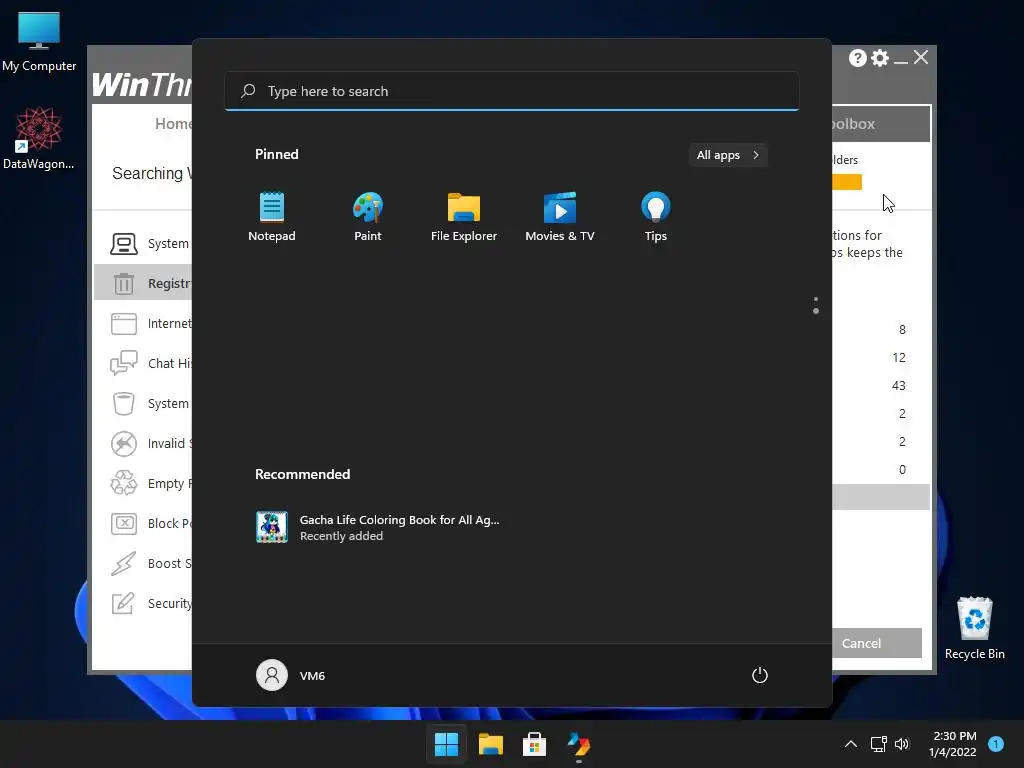Cancel the WinThruster scan
Viewport: 1024px width, 768px height.
(877, 643)
